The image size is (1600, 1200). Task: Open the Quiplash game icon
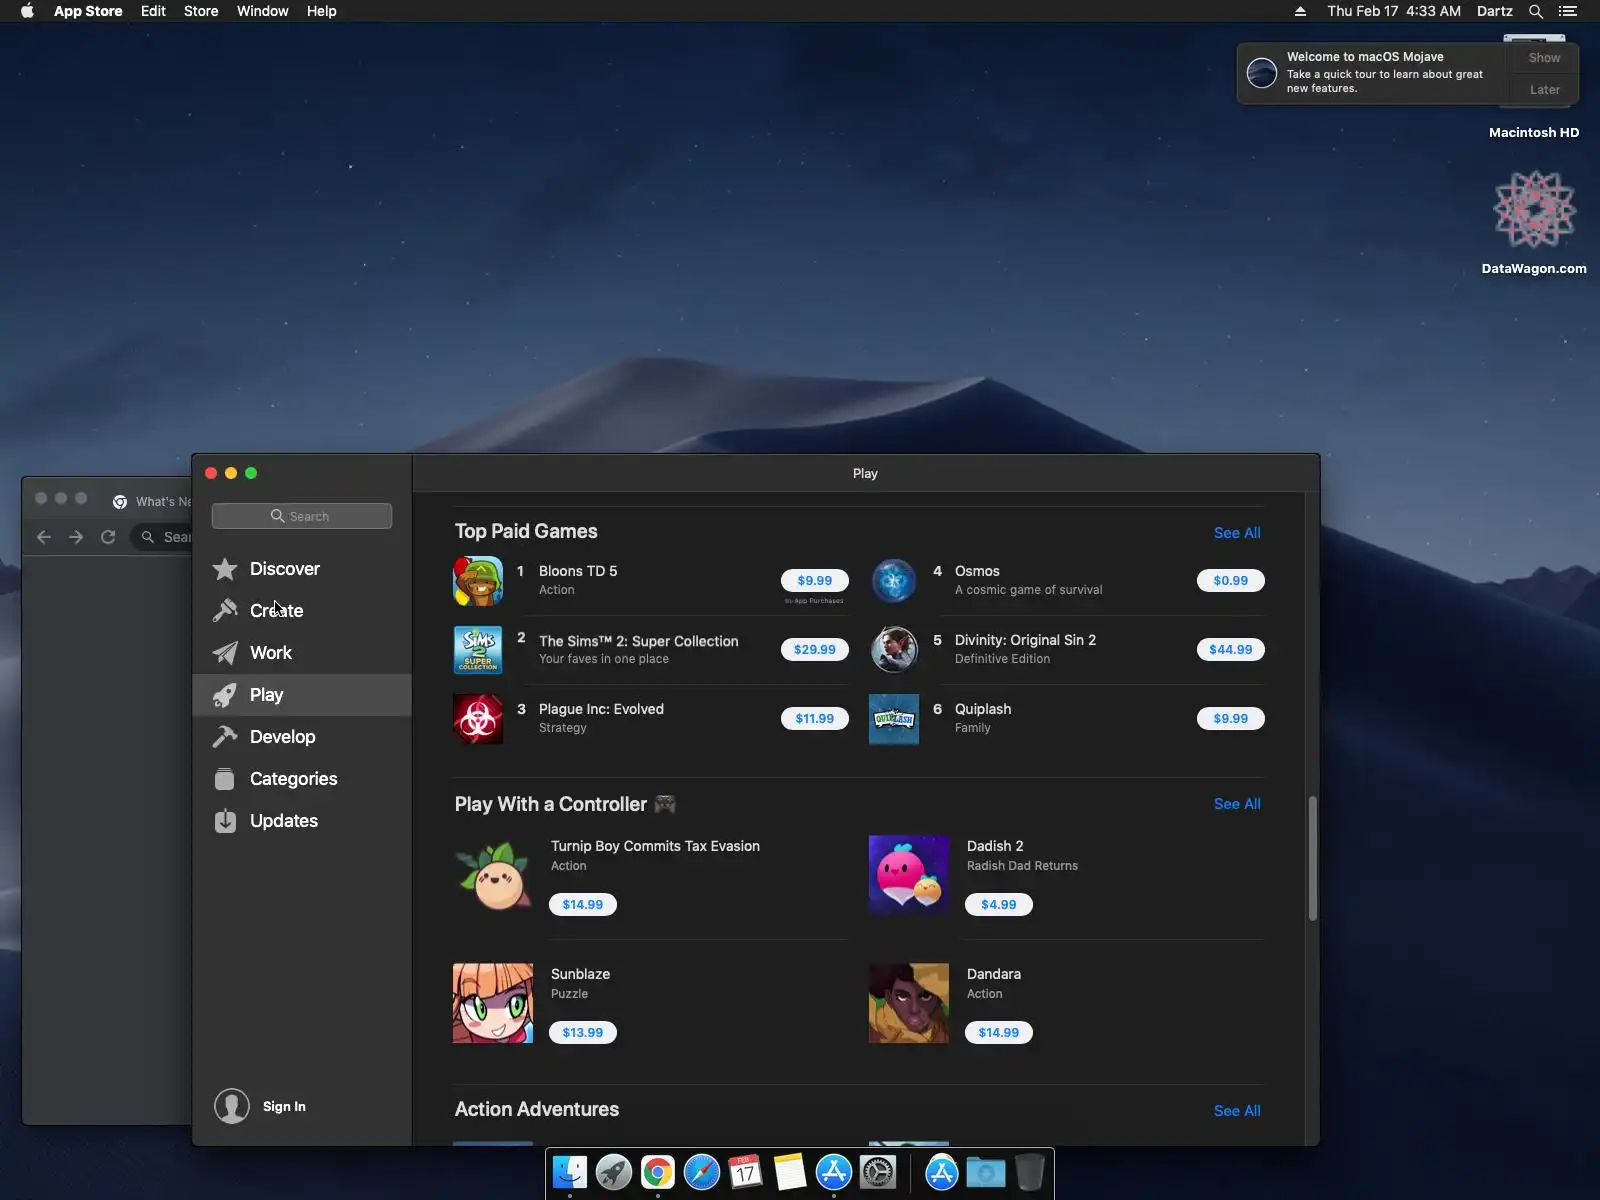[x=894, y=719]
